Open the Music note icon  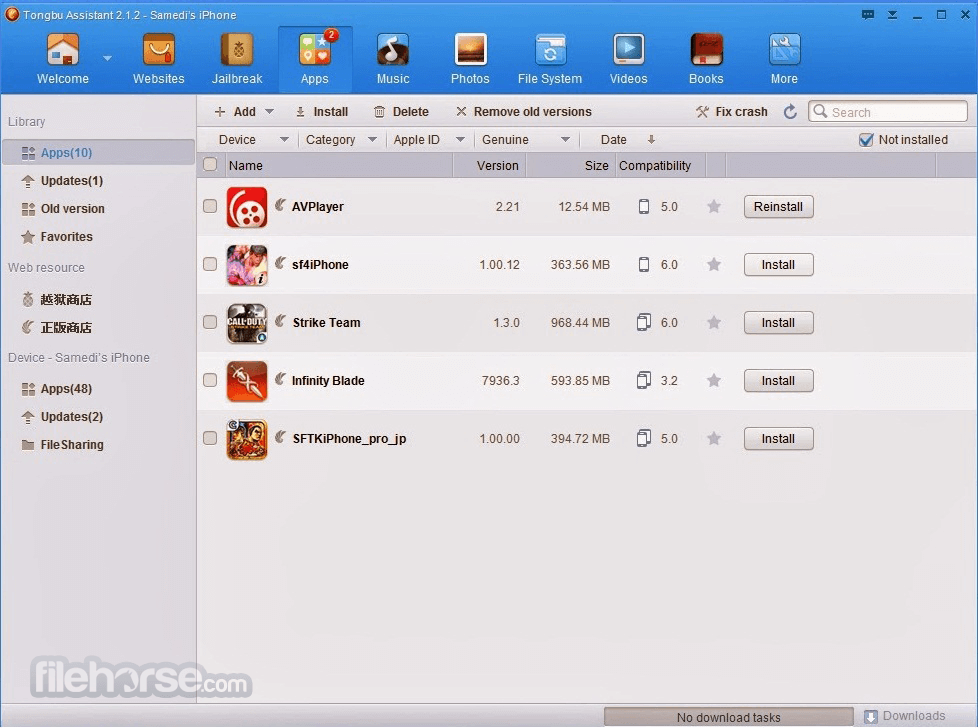click(393, 50)
